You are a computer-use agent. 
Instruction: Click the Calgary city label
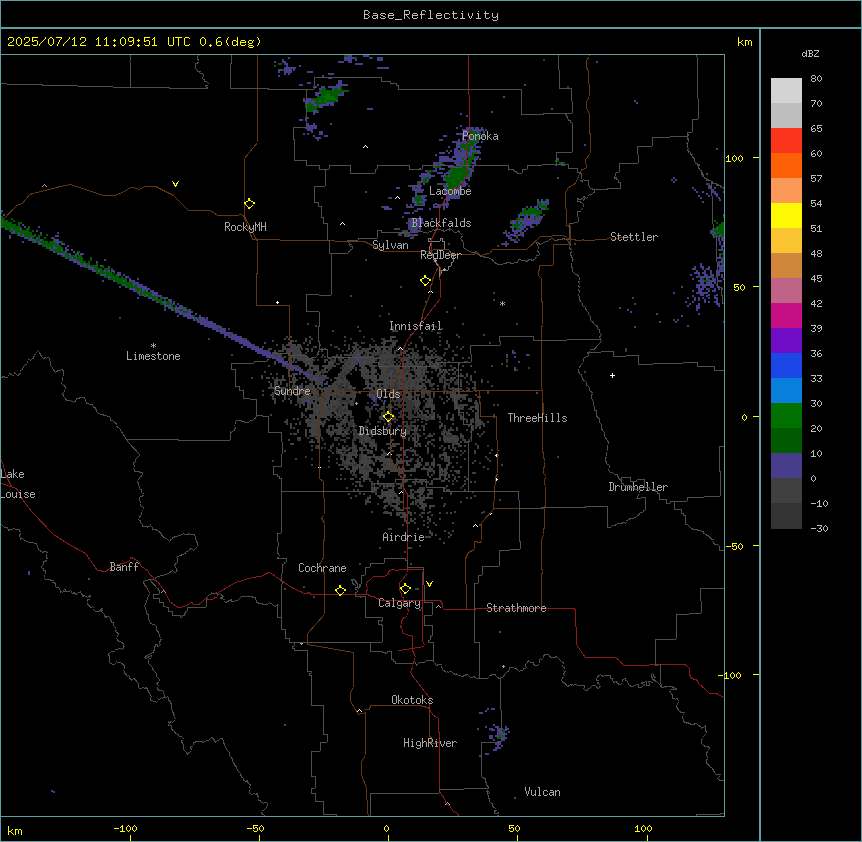[400, 603]
